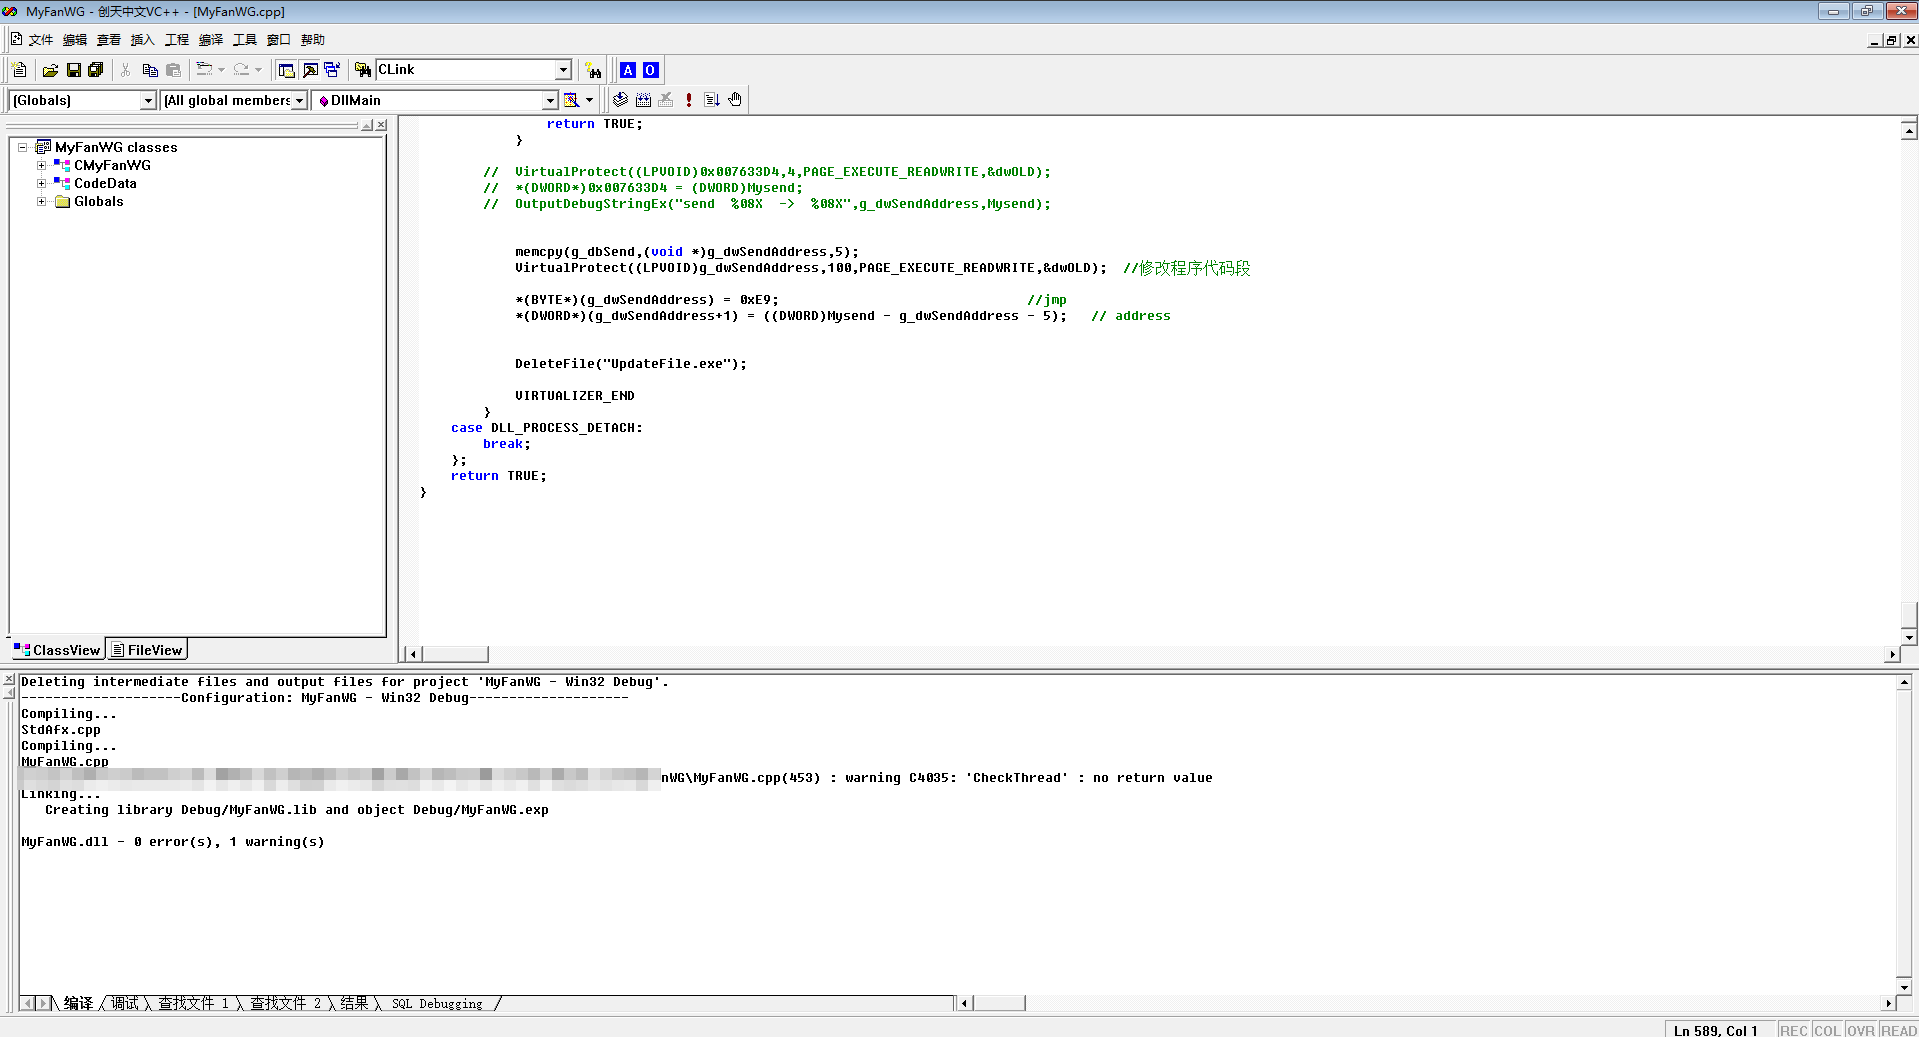Image resolution: width=1919 pixels, height=1037 pixels.
Task: Click the OVR indicator in the status bar
Action: 1861,1030
